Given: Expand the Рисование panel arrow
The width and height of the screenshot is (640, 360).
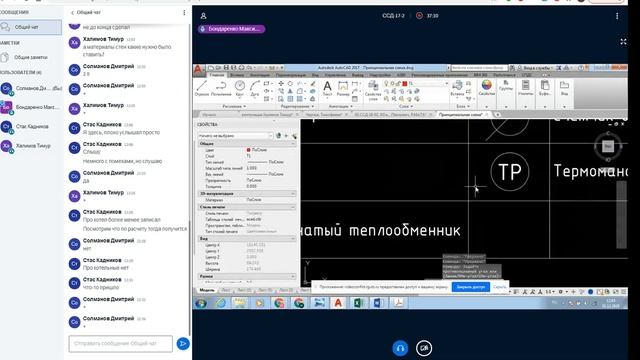Looking at the screenshot, I should pos(244,107).
